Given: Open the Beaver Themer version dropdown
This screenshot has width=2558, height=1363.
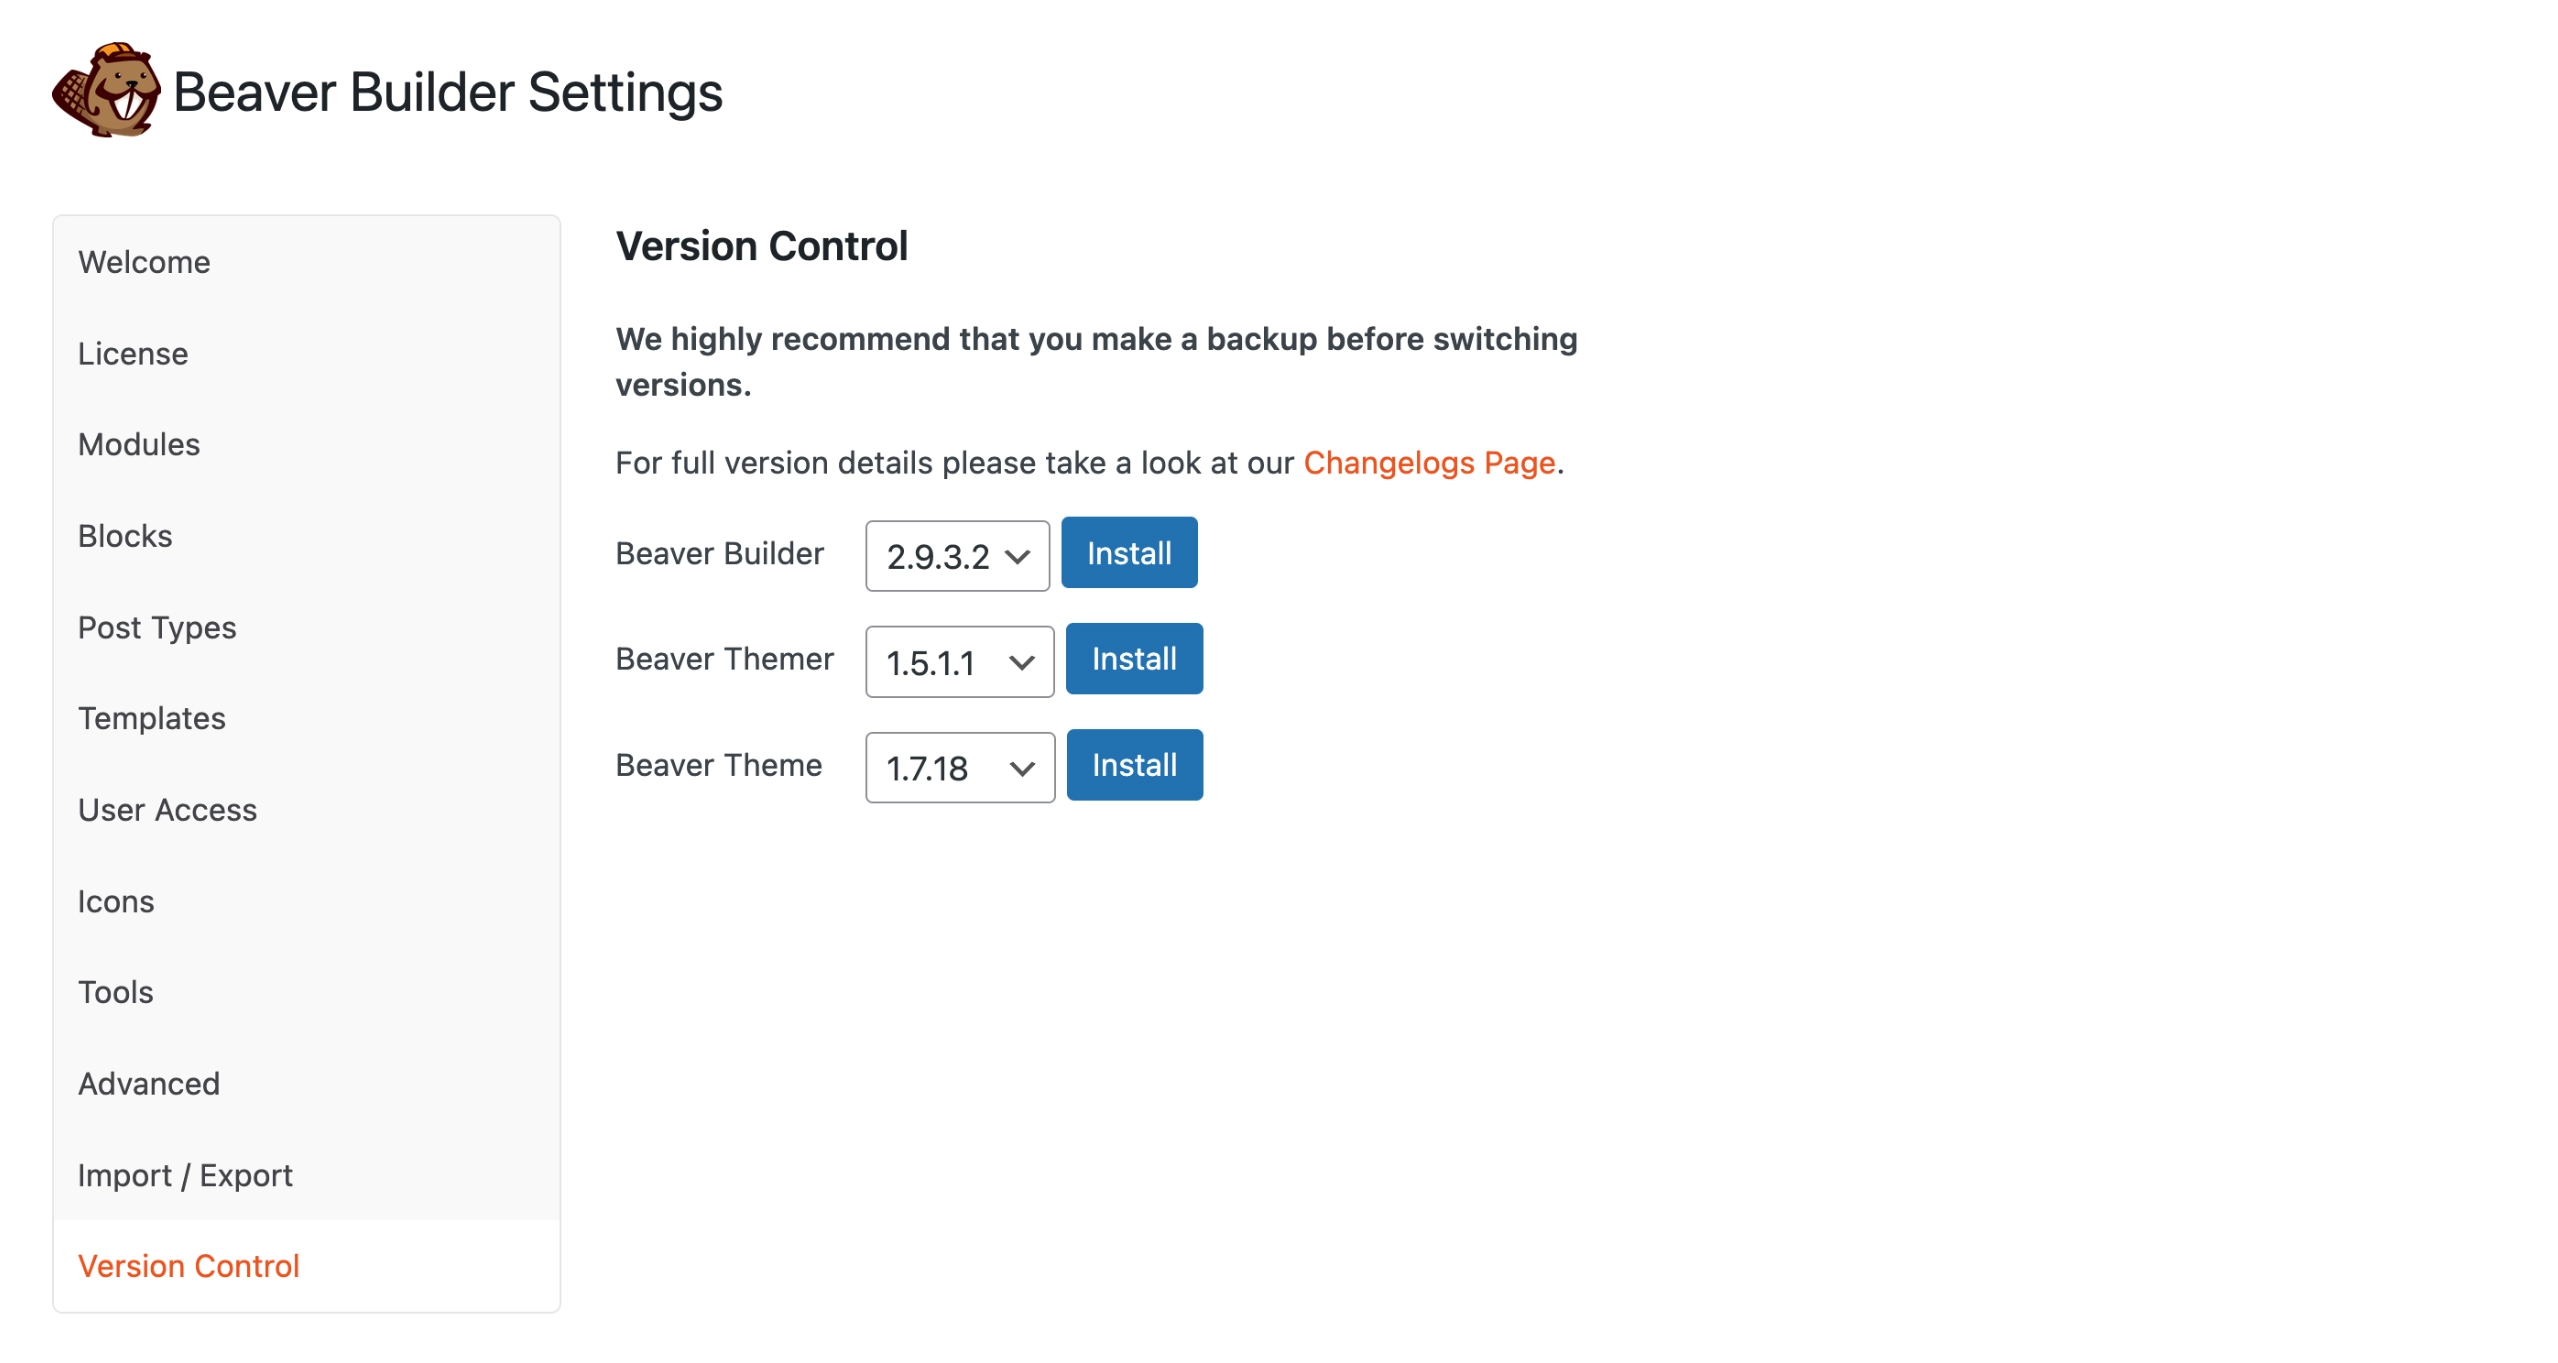Looking at the screenshot, I should coord(957,661).
